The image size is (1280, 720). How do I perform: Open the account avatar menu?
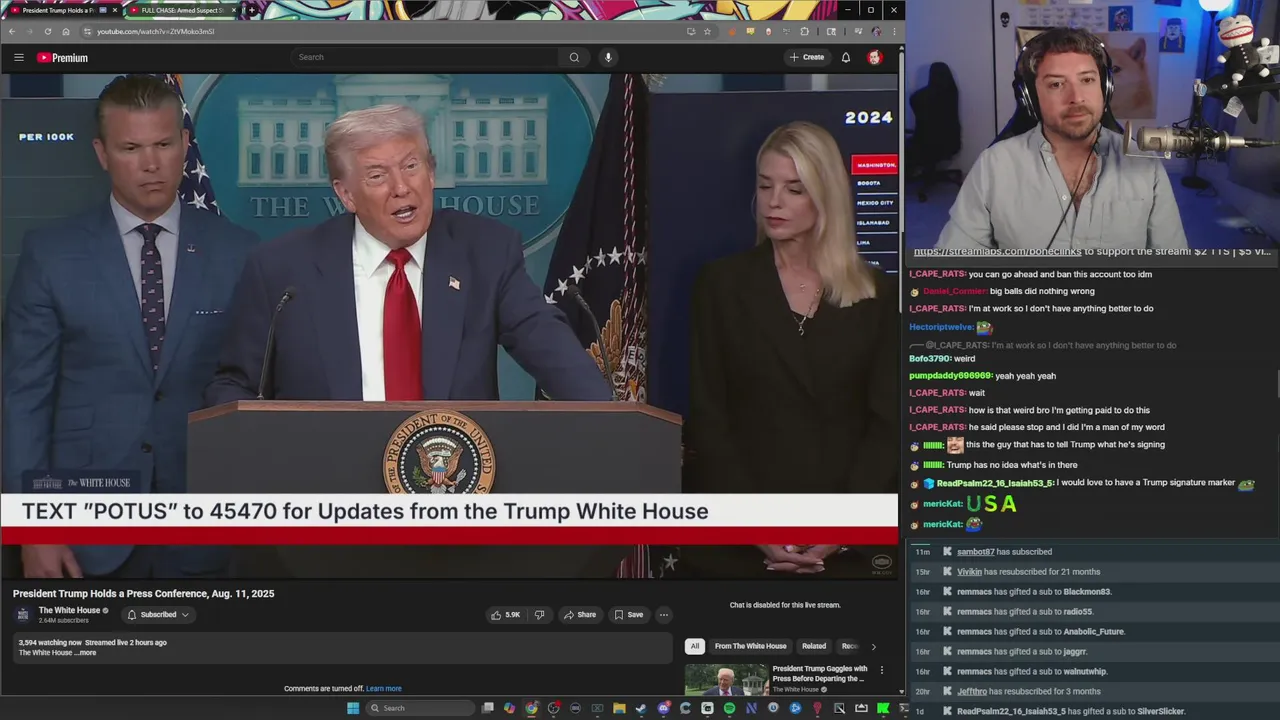875,57
